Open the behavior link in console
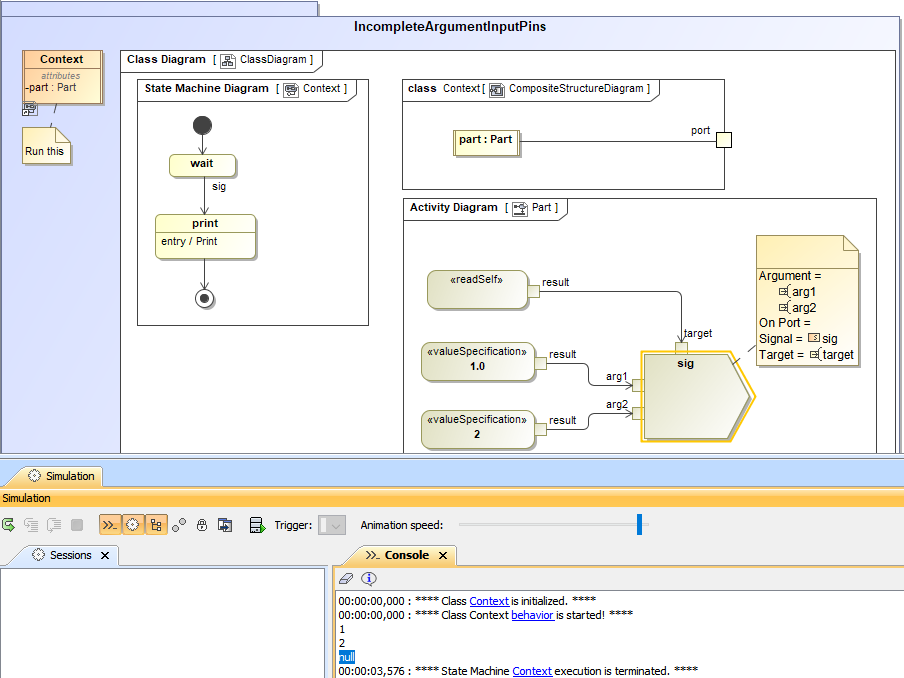 (x=532, y=615)
